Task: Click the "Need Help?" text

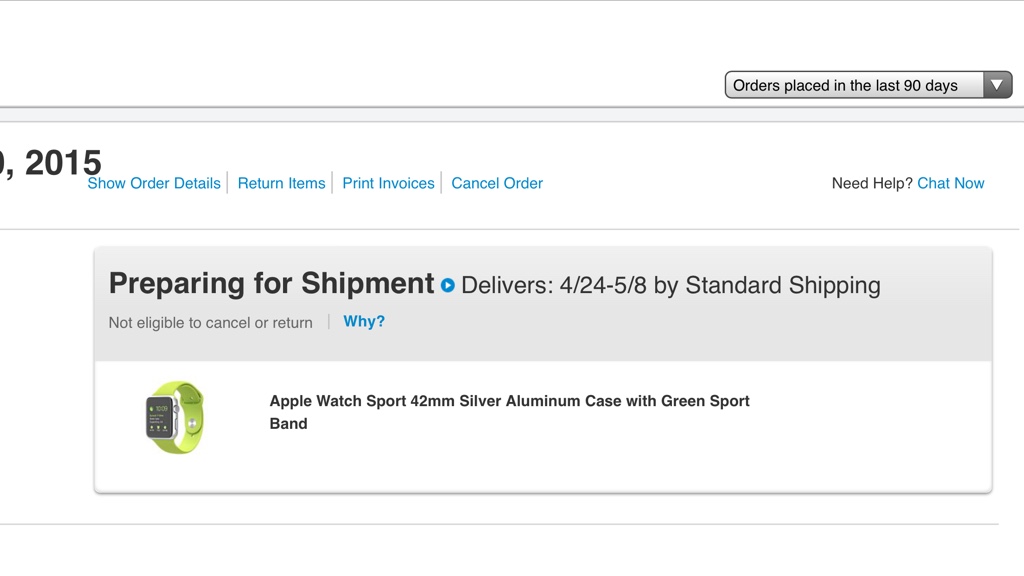Action: (x=872, y=183)
